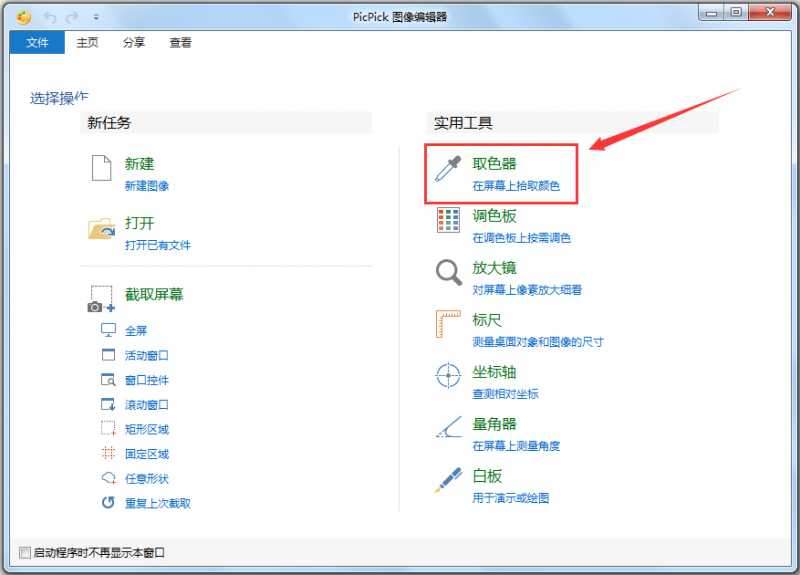Click the Protractor (量角器) icon
The image size is (800, 575).
(448, 428)
